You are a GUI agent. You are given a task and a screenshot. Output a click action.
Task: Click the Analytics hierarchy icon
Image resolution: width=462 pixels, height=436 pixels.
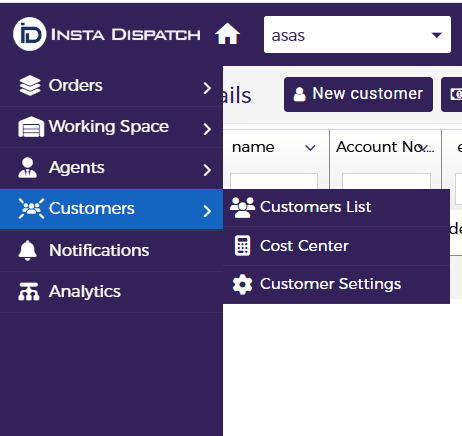(29, 292)
